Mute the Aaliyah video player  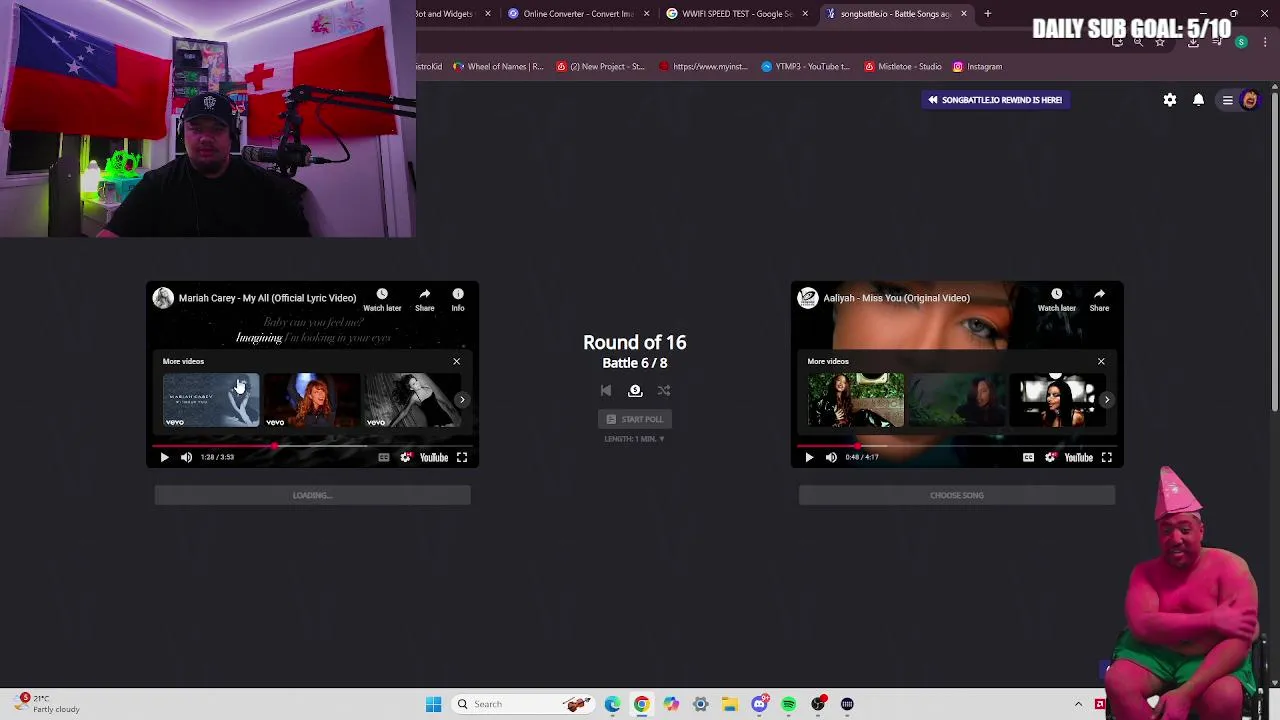pos(831,457)
